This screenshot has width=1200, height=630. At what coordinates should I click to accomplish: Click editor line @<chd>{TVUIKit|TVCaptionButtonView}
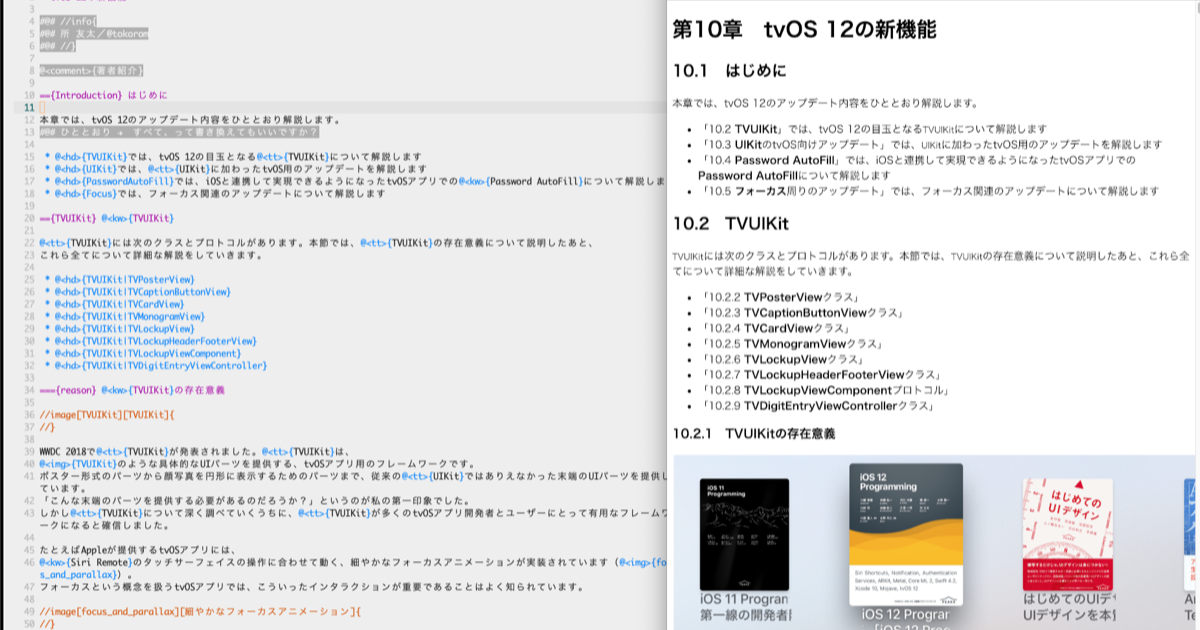pos(138,291)
